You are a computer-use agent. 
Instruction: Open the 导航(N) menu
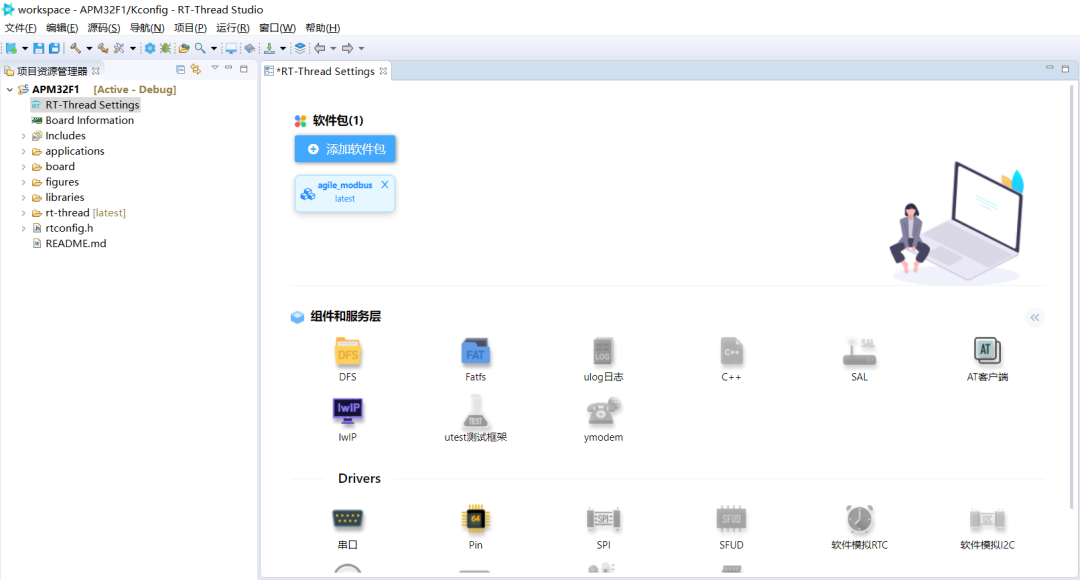(147, 28)
